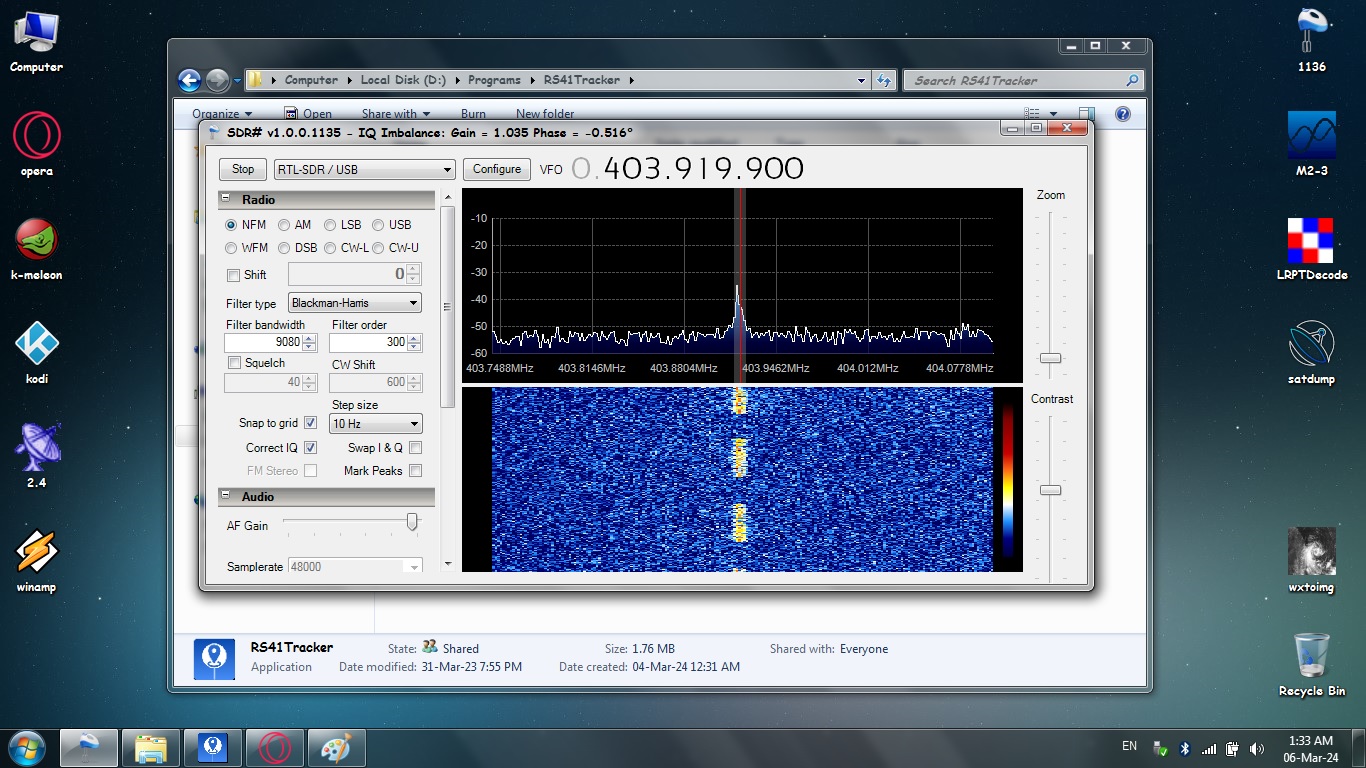Switch to USB demodulation mode
Viewport: 1366px width, 768px height.
378,225
